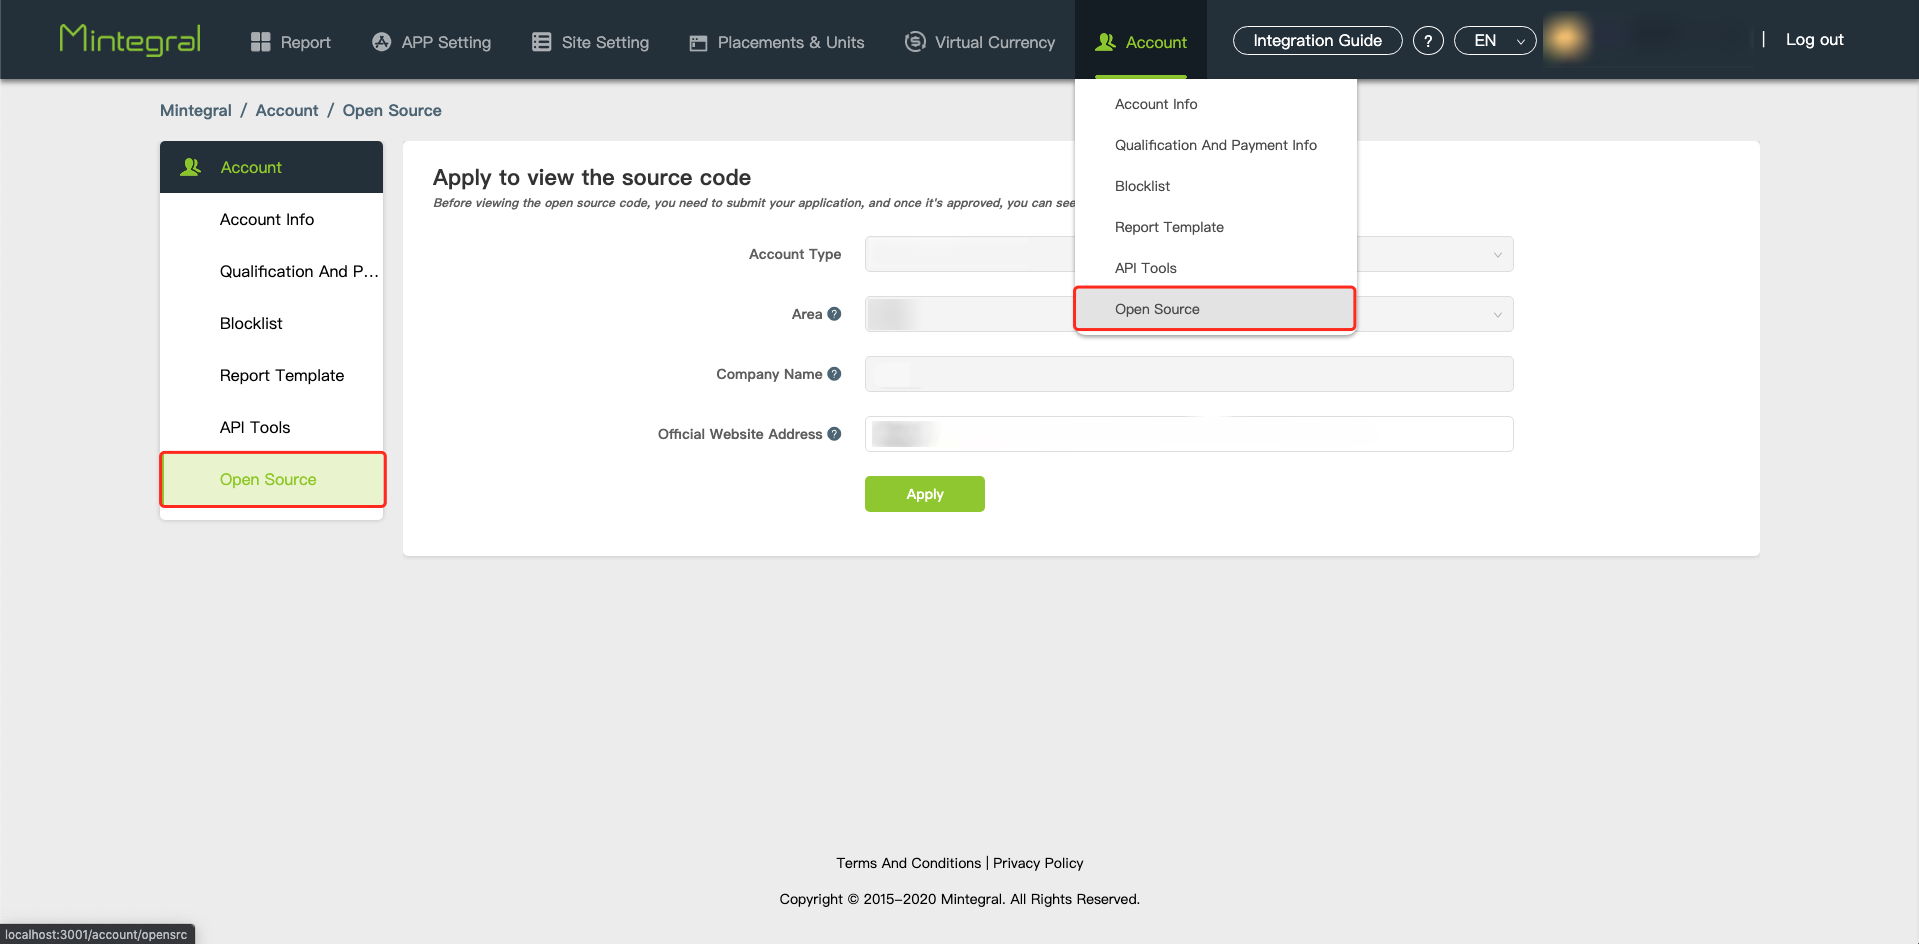Open Open Source in the sidebar

point(271,479)
